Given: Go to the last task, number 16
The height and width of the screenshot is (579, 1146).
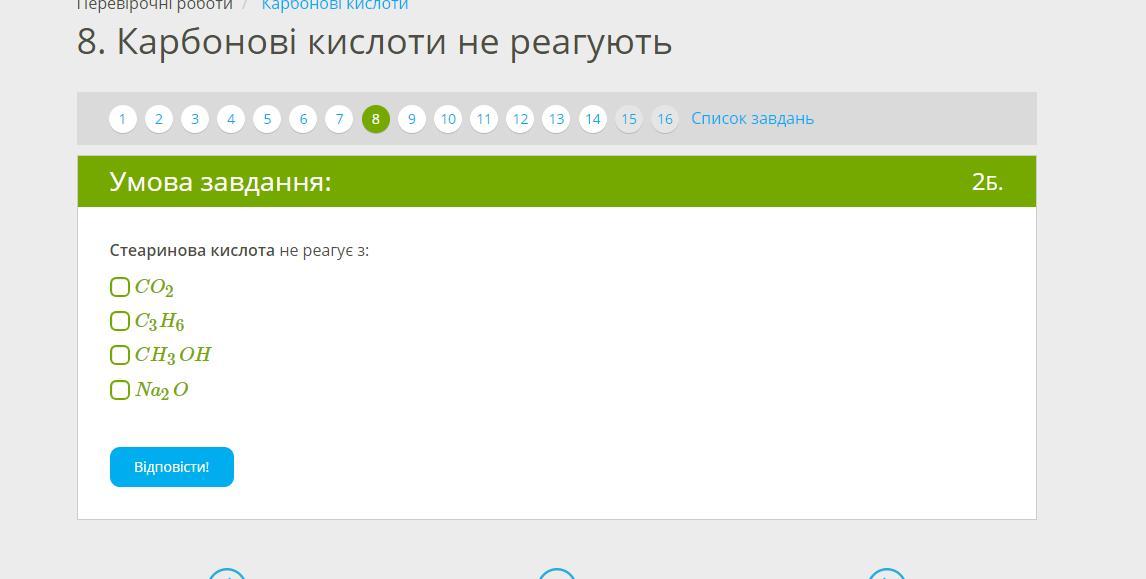Looking at the screenshot, I should coord(665,119).
